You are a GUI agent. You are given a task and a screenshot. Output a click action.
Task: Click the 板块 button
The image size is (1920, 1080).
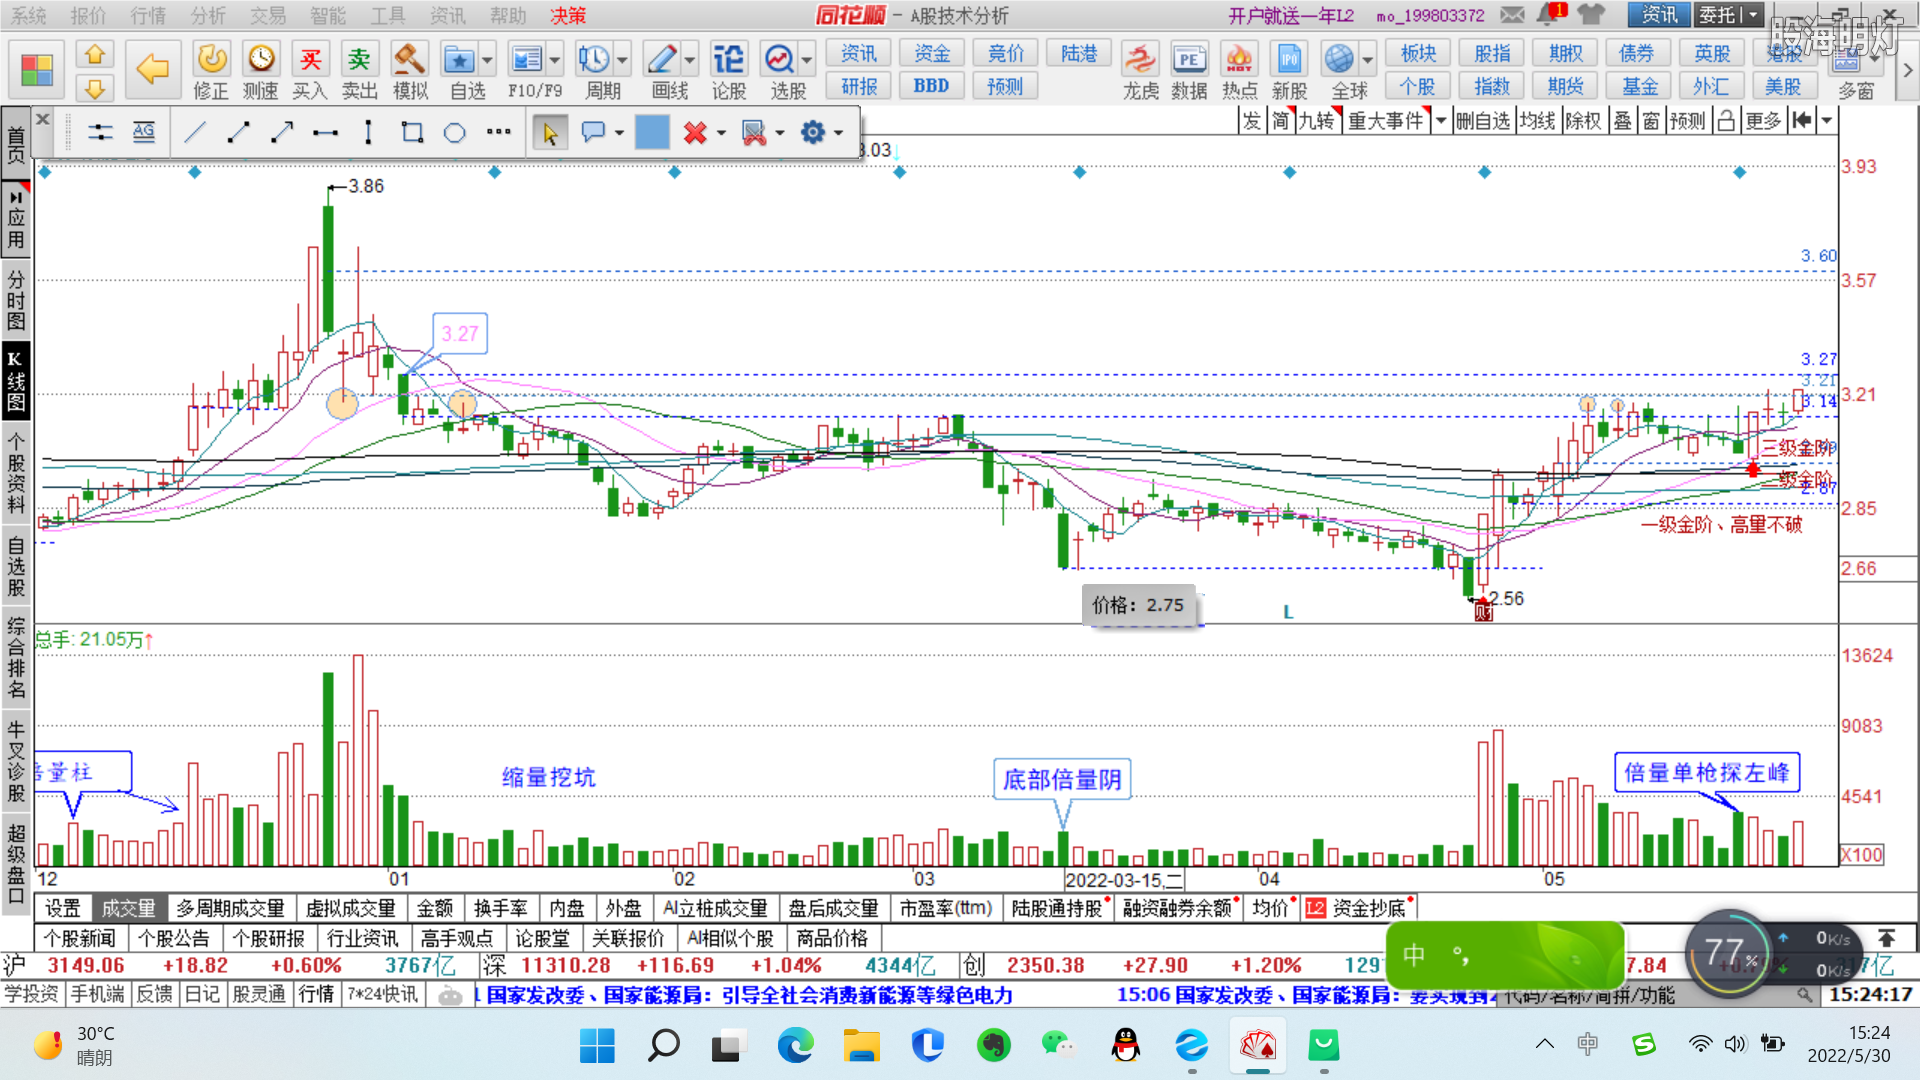[1418, 53]
